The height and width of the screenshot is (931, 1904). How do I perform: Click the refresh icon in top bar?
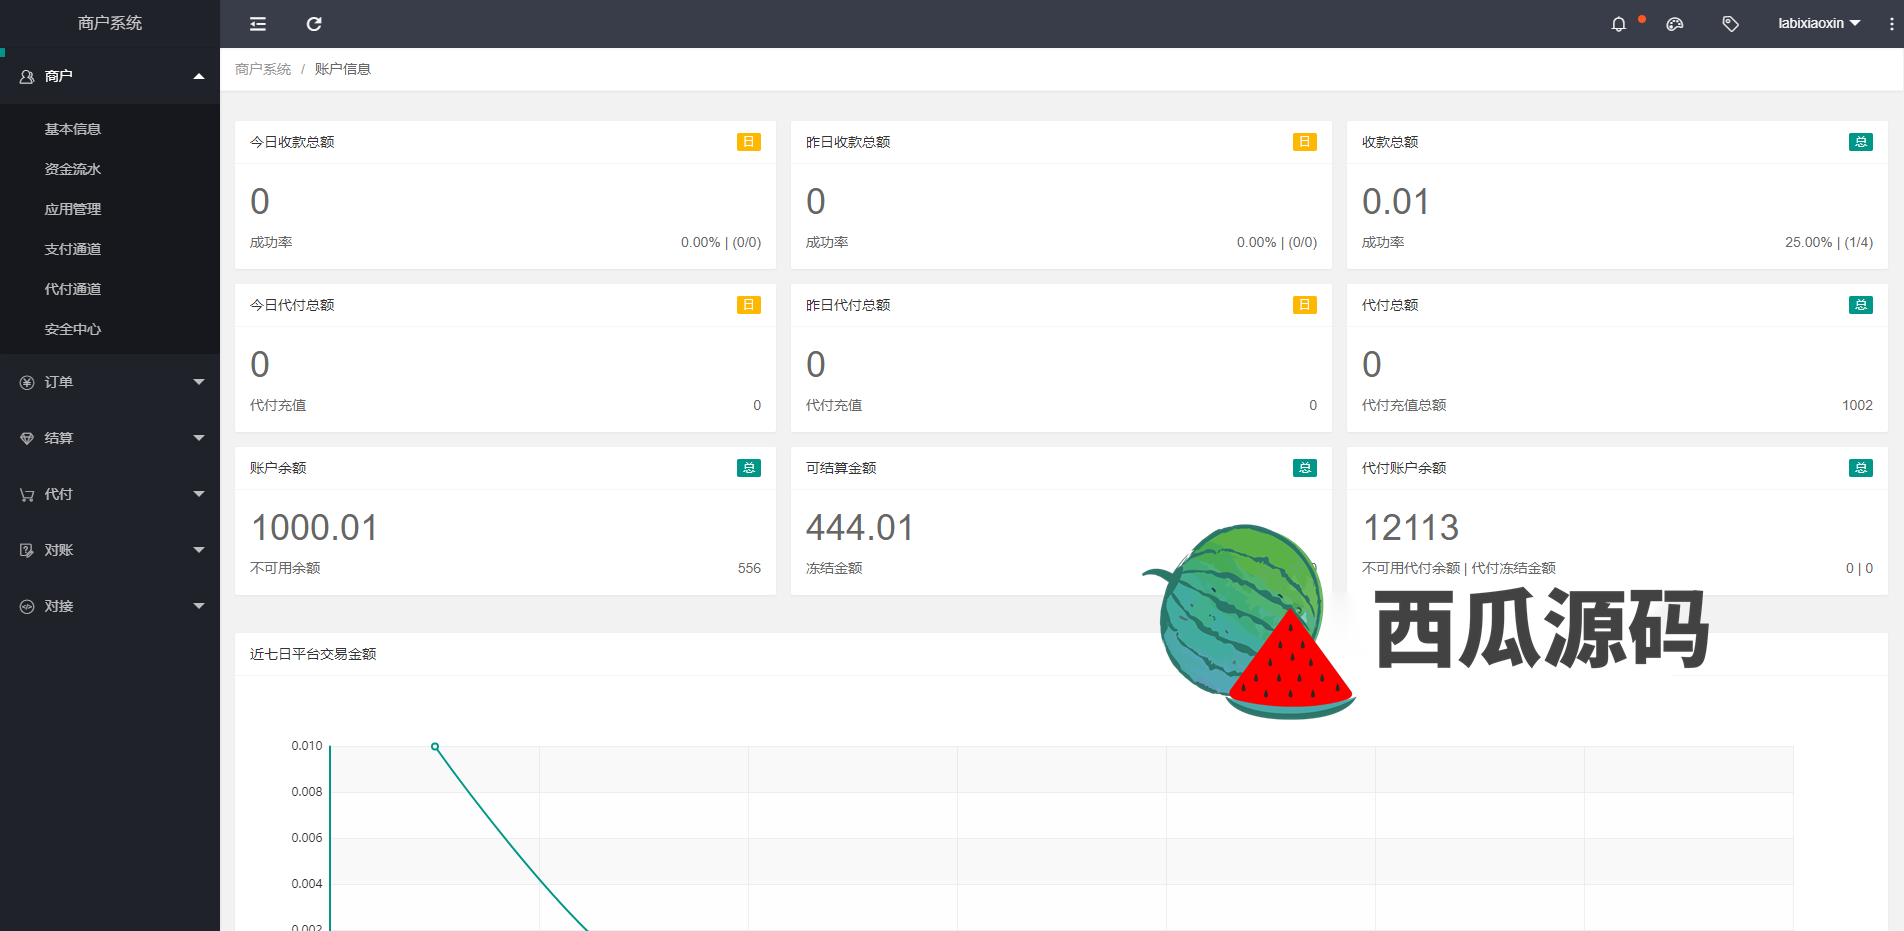click(314, 24)
